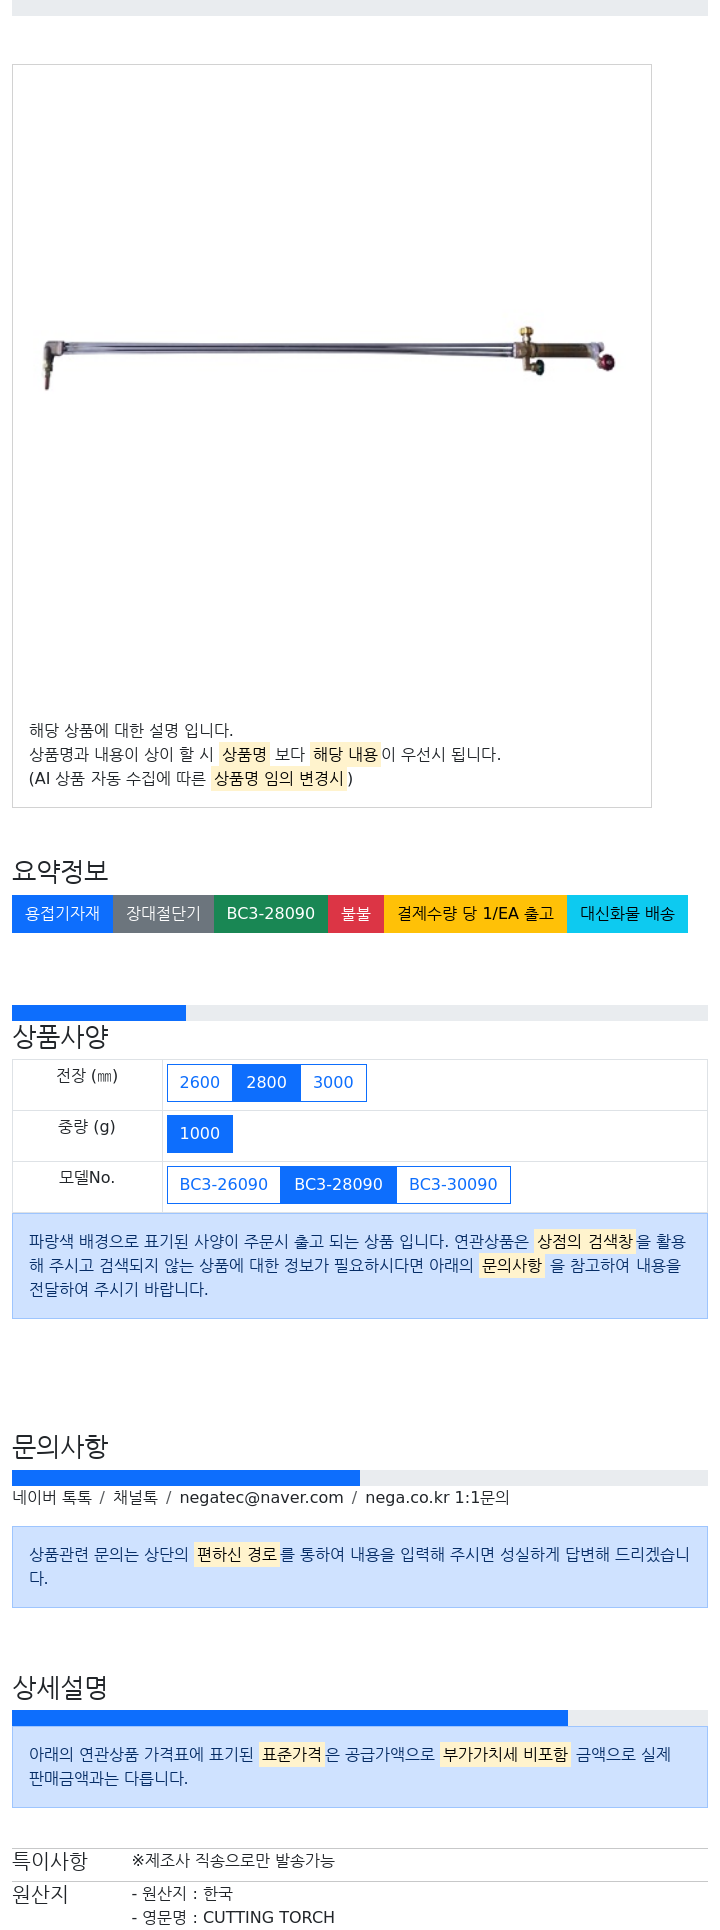This screenshot has height=1930, width=720.
Task: Select model BC3-30090
Action: [x=453, y=1185]
